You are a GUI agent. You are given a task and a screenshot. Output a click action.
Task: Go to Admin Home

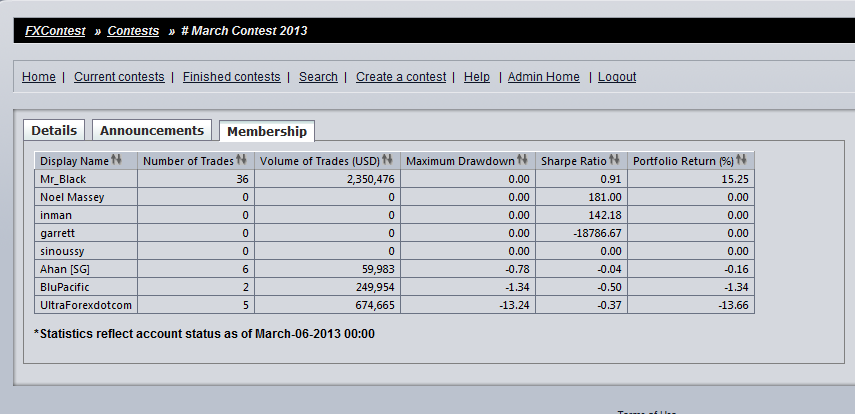[x=544, y=77]
